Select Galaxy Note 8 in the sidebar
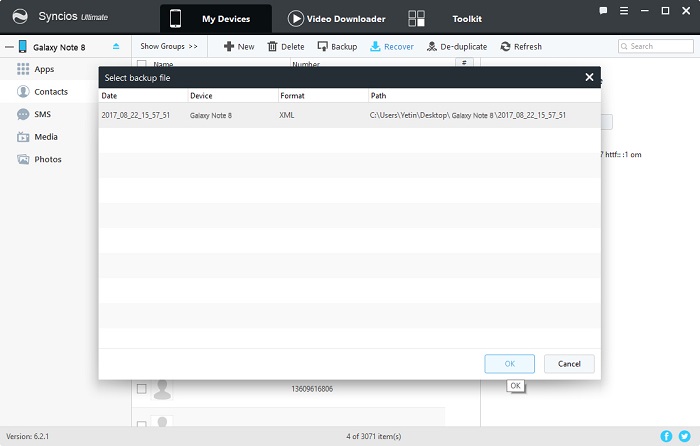Viewport: 700px width, 446px height. tap(59, 47)
